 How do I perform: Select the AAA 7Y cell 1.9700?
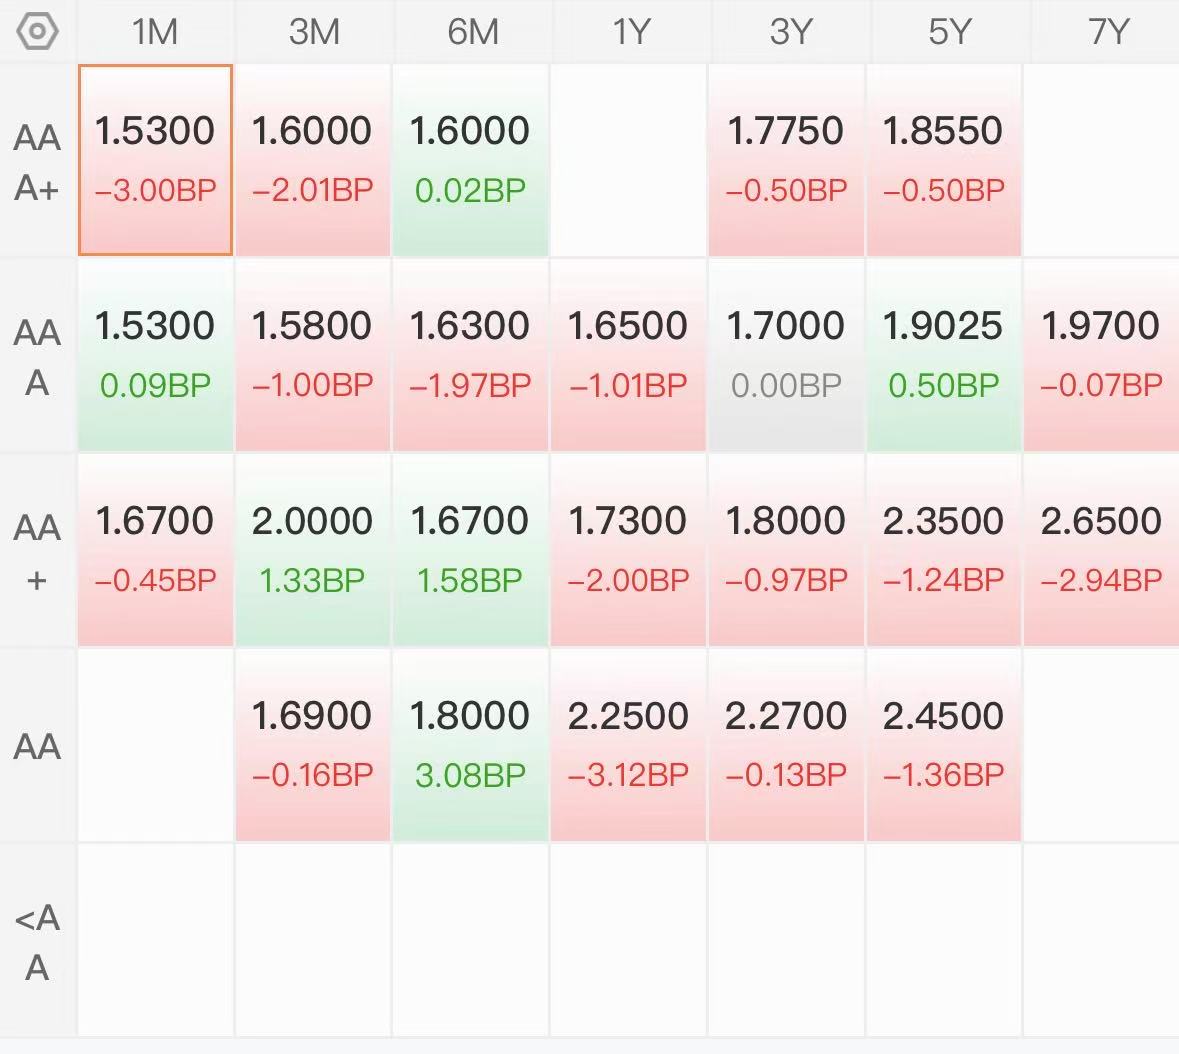point(1102,355)
